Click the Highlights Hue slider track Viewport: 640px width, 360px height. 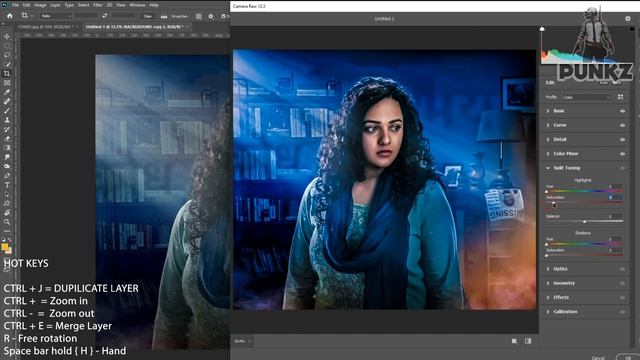pos(584,191)
